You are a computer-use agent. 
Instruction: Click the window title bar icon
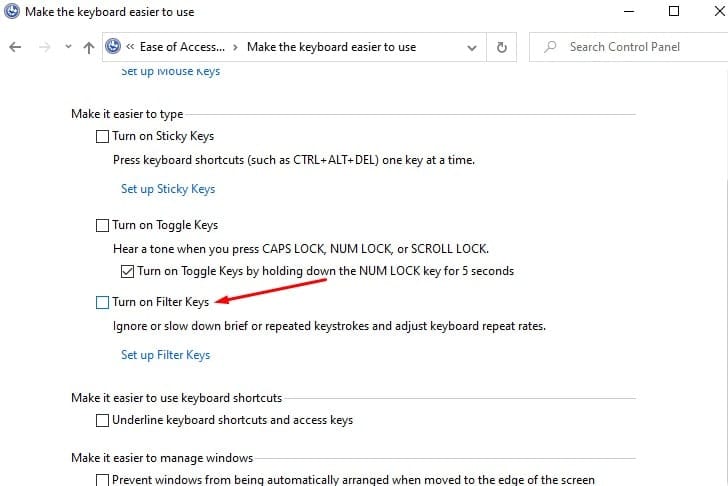[12, 11]
